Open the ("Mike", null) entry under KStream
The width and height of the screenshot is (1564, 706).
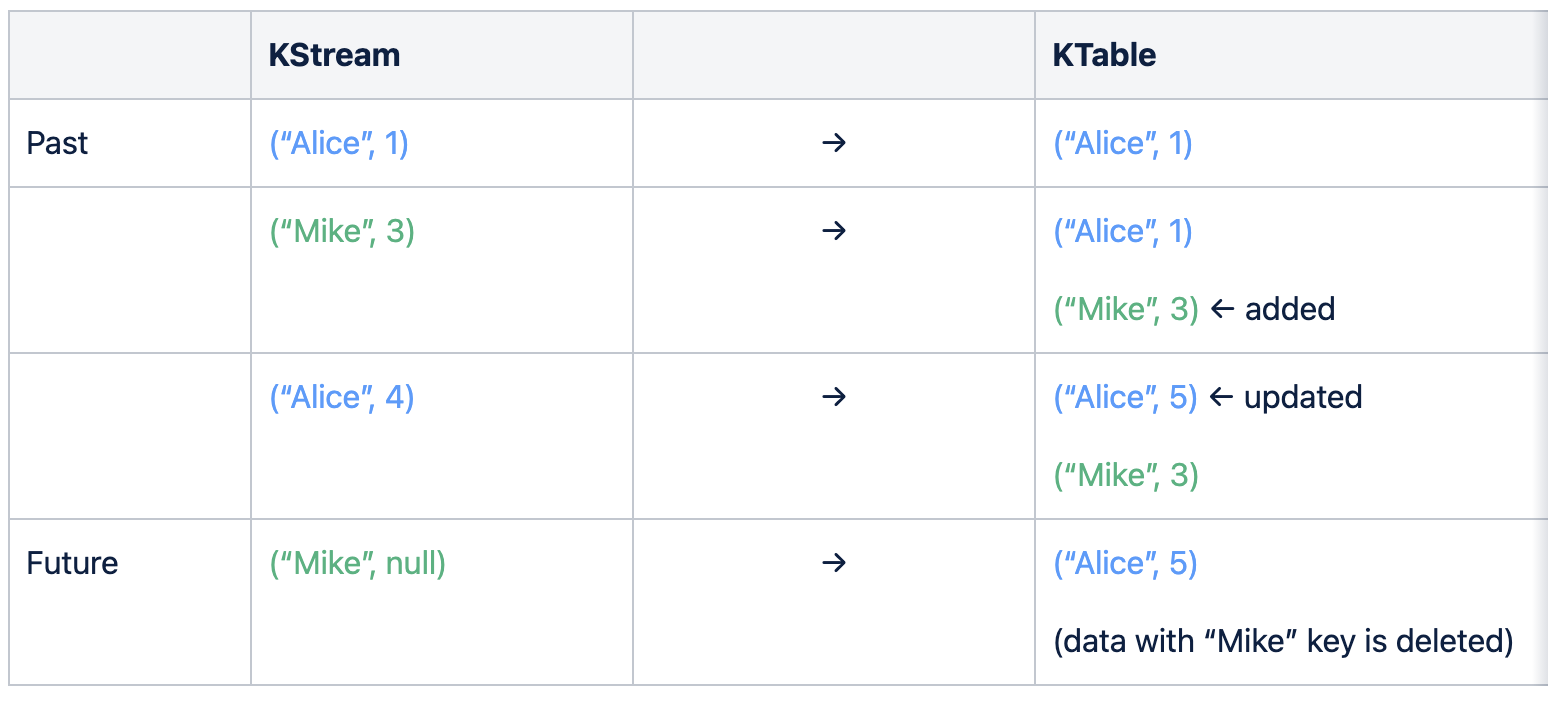pyautogui.click(x=358, y=563)
